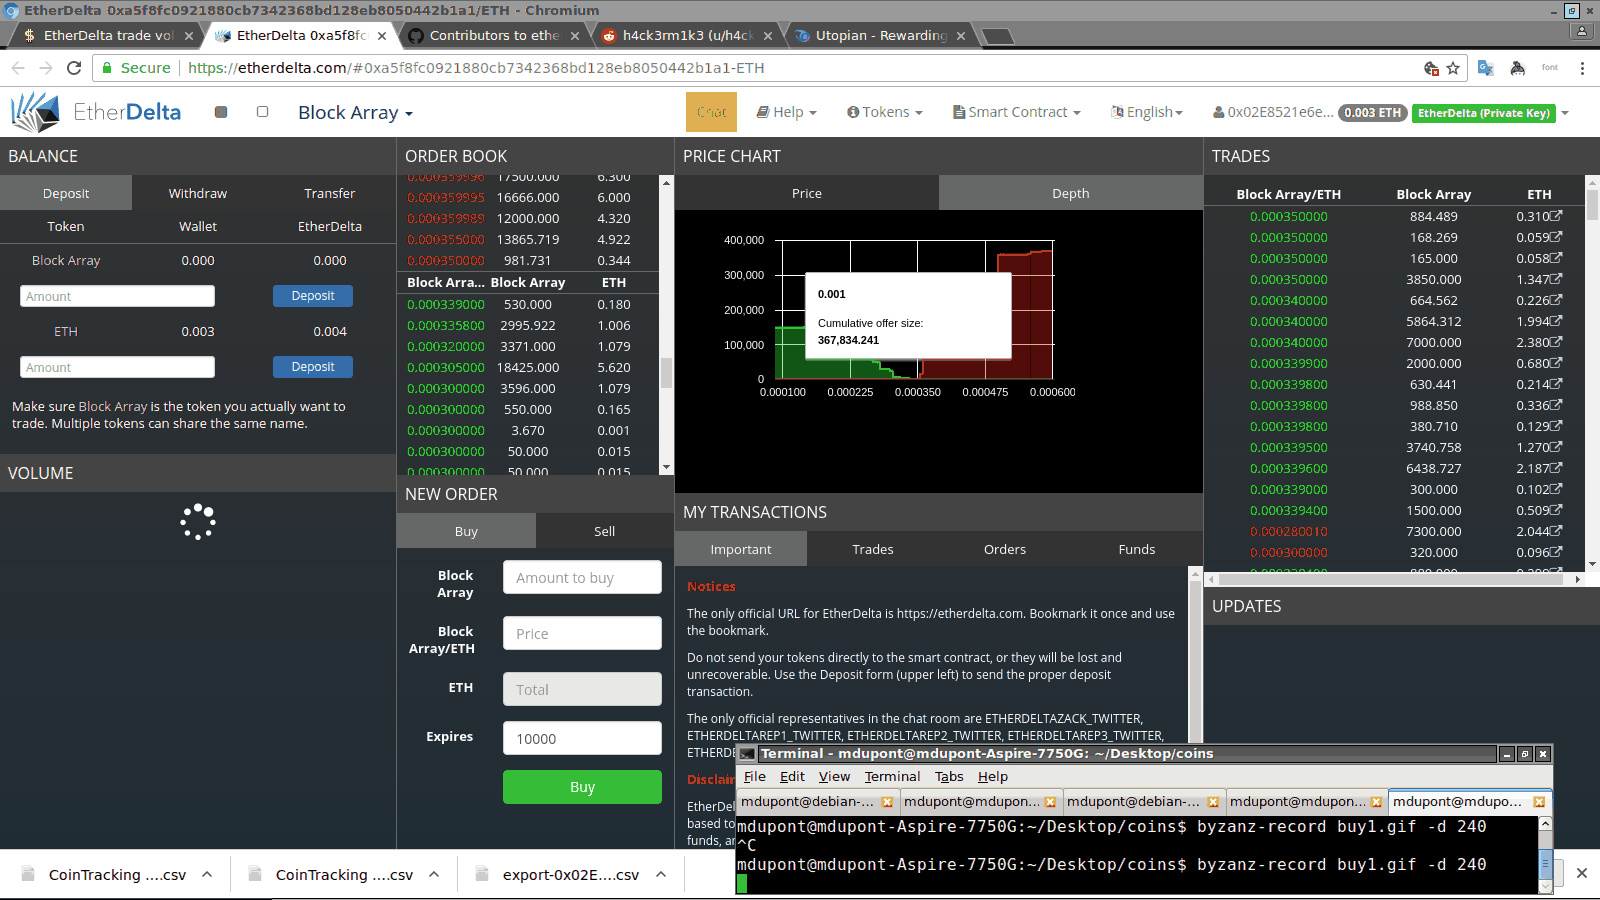This screenshot has width=1600, height=900.
Task: Open external link for the 7300.000 trade
Action: pos(1556,530)
